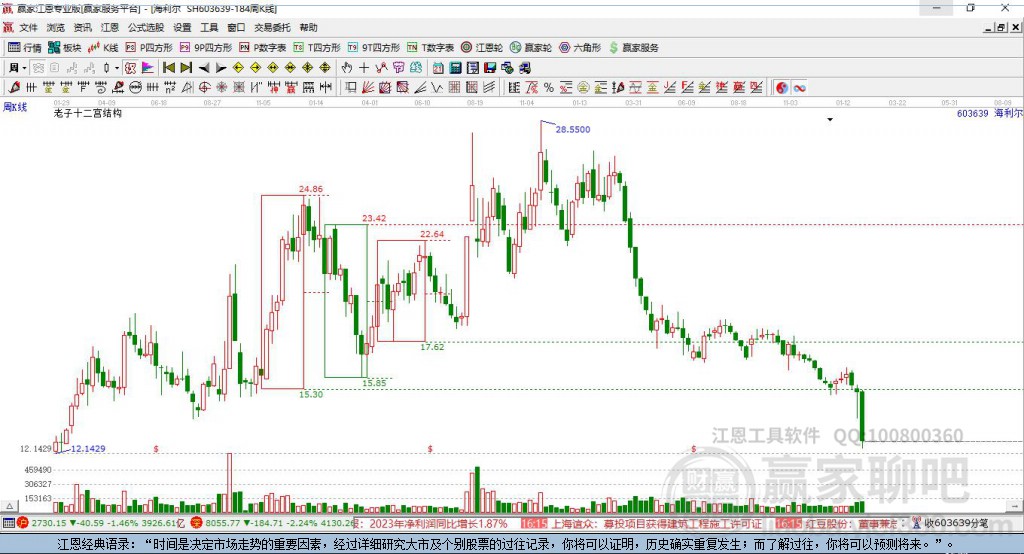Viewport: 1024px width, 554px height.
Task: Toggle the colored flag indicator icon
Action: coord(148,67)
